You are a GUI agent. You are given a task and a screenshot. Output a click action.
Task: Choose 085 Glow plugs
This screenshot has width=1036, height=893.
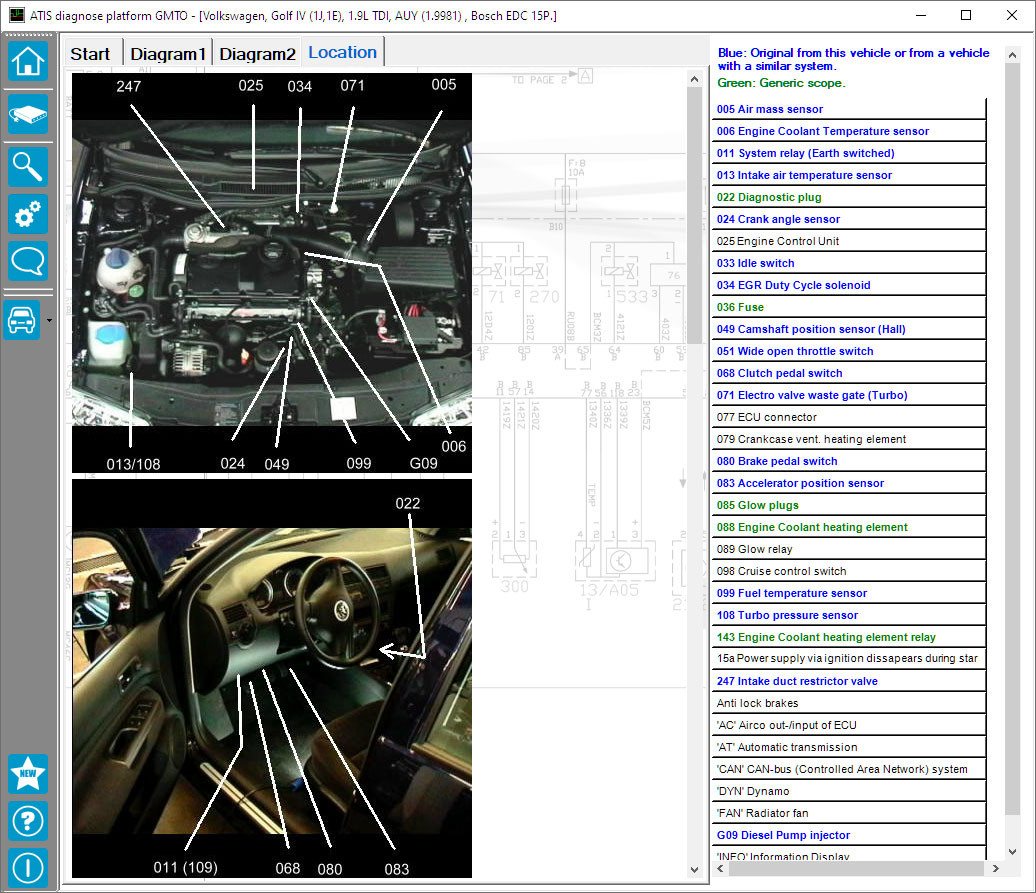pyautogui.click(x=848, y=505)
